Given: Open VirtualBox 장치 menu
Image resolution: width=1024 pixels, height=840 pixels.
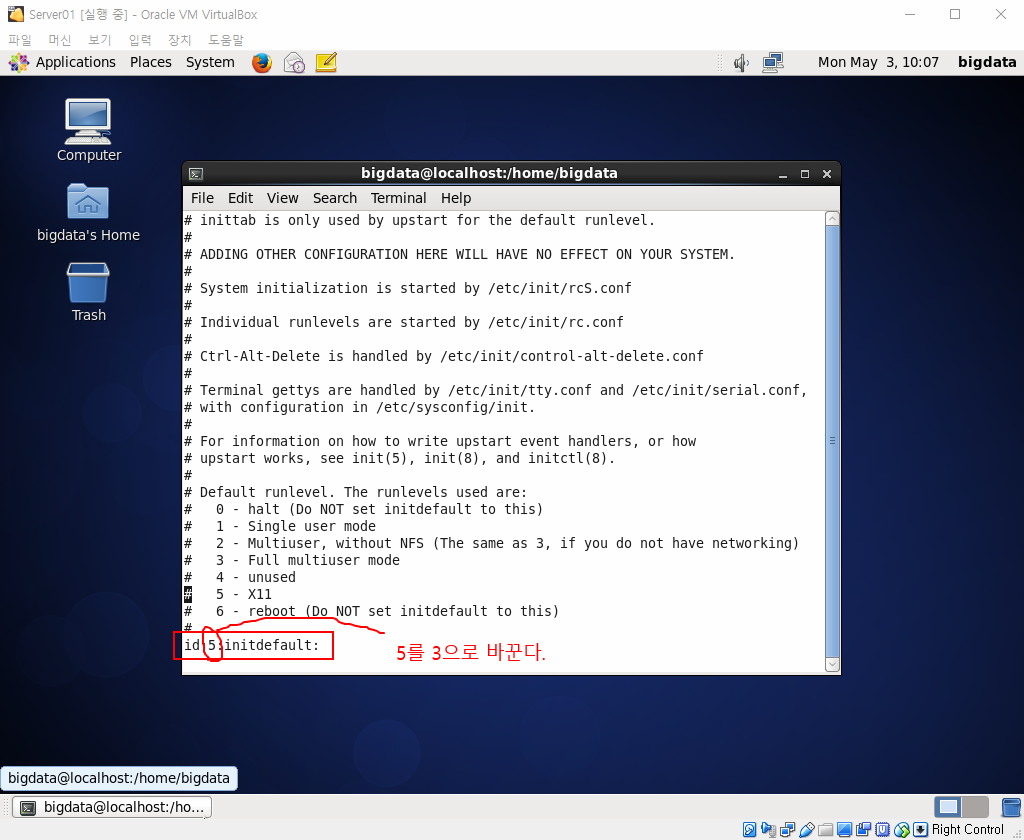Looking at the screenshot, I should tap(180, 40).
